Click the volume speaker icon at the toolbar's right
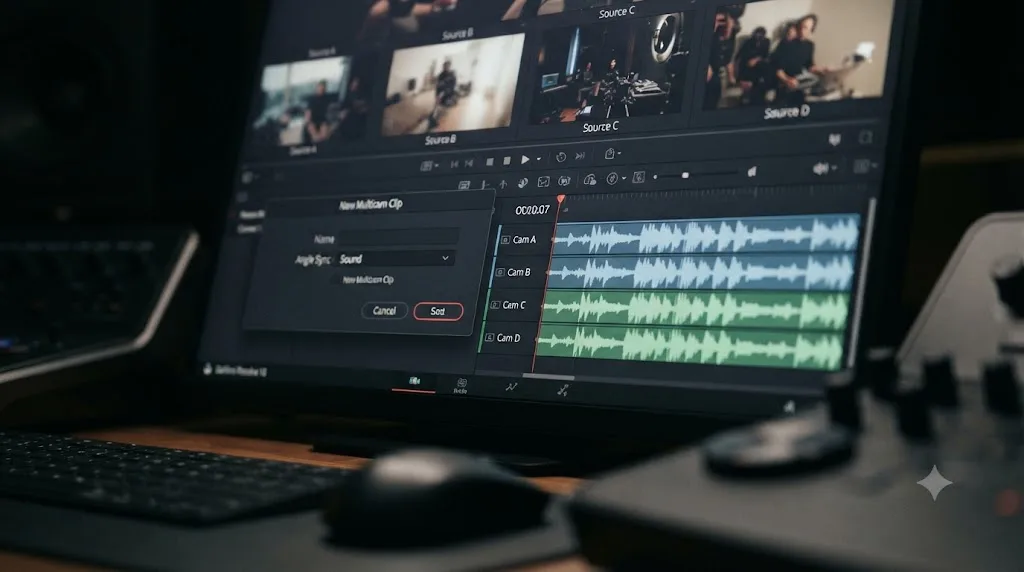The image size is (1024, 572). pyautogui.click(x=820, y=168)
